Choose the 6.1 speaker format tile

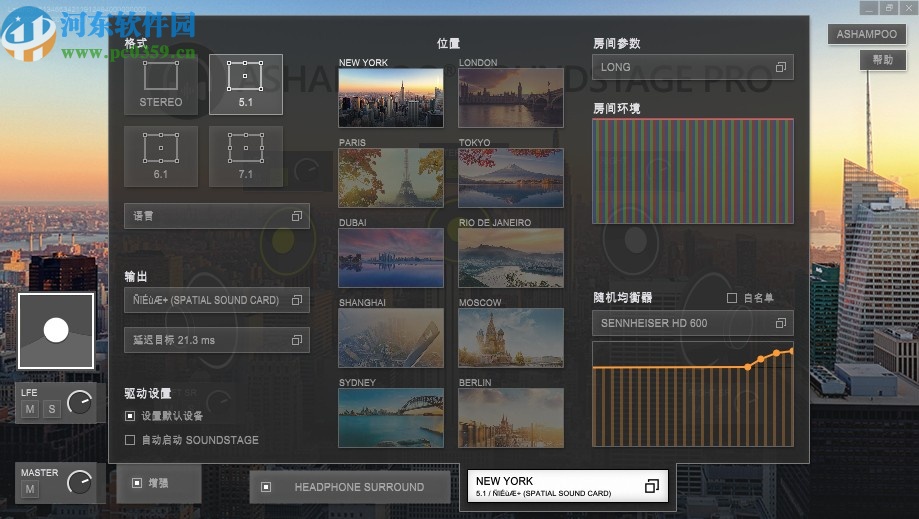[x=161, y=156]
